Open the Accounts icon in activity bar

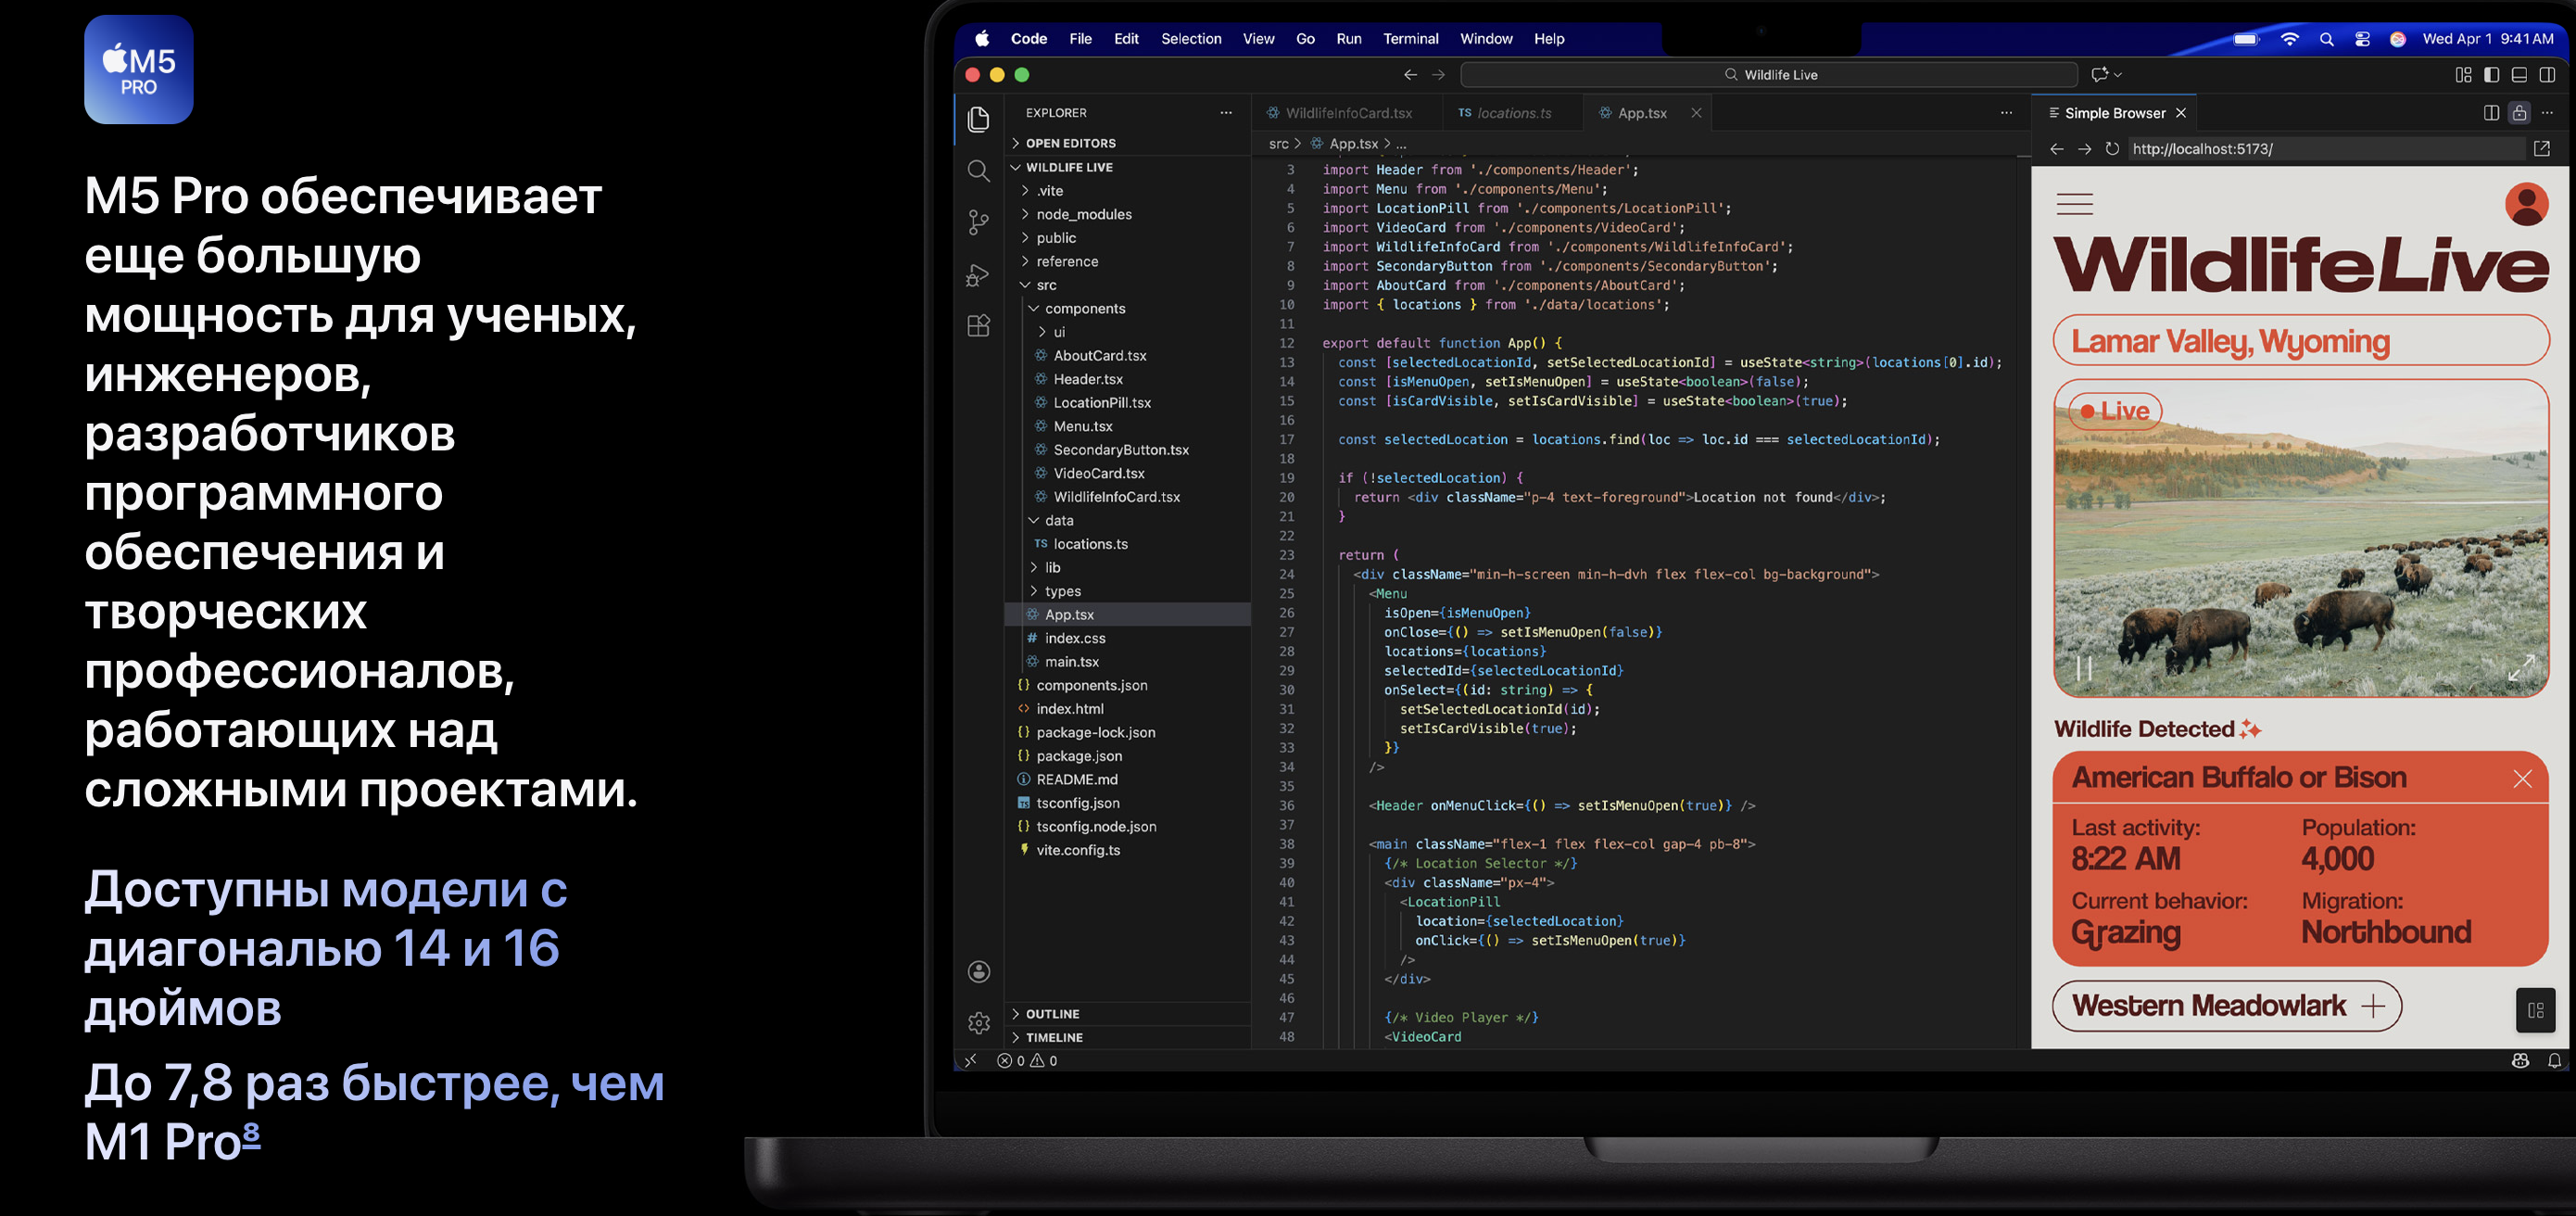tap(978, 971)
